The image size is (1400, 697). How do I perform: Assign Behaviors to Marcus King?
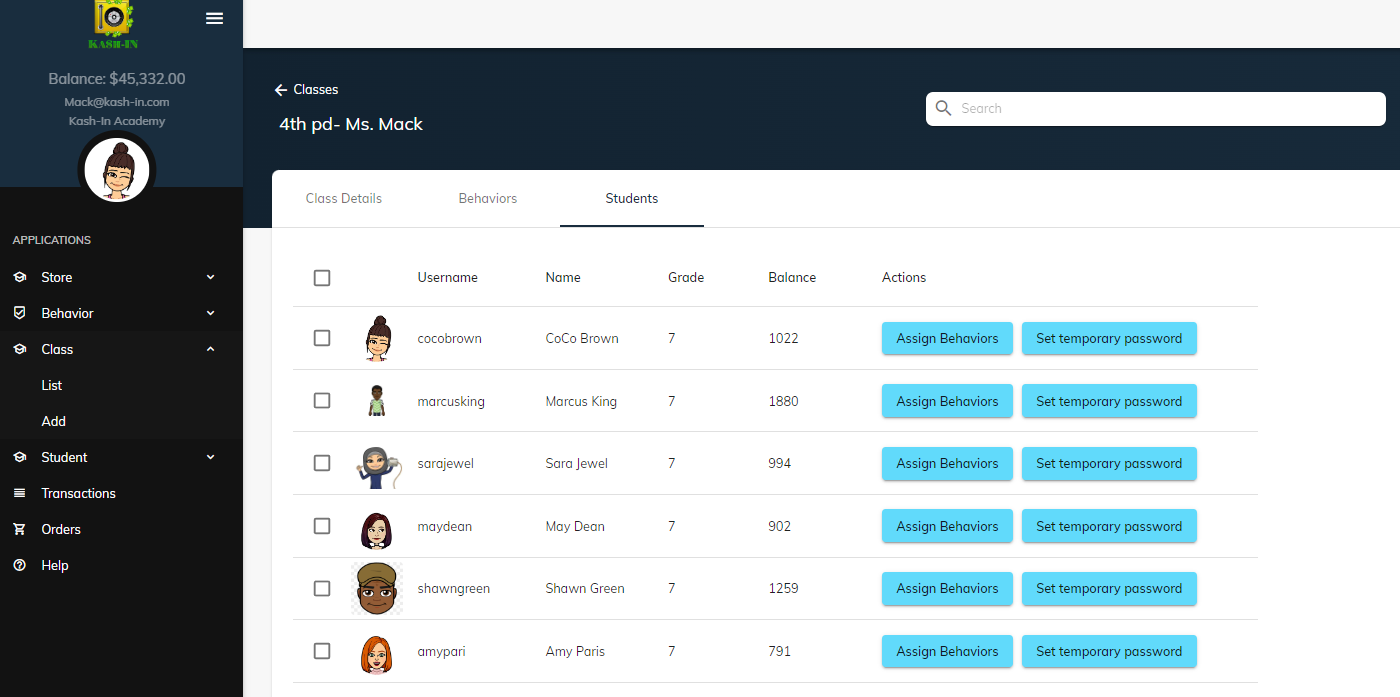coord(946,400)
